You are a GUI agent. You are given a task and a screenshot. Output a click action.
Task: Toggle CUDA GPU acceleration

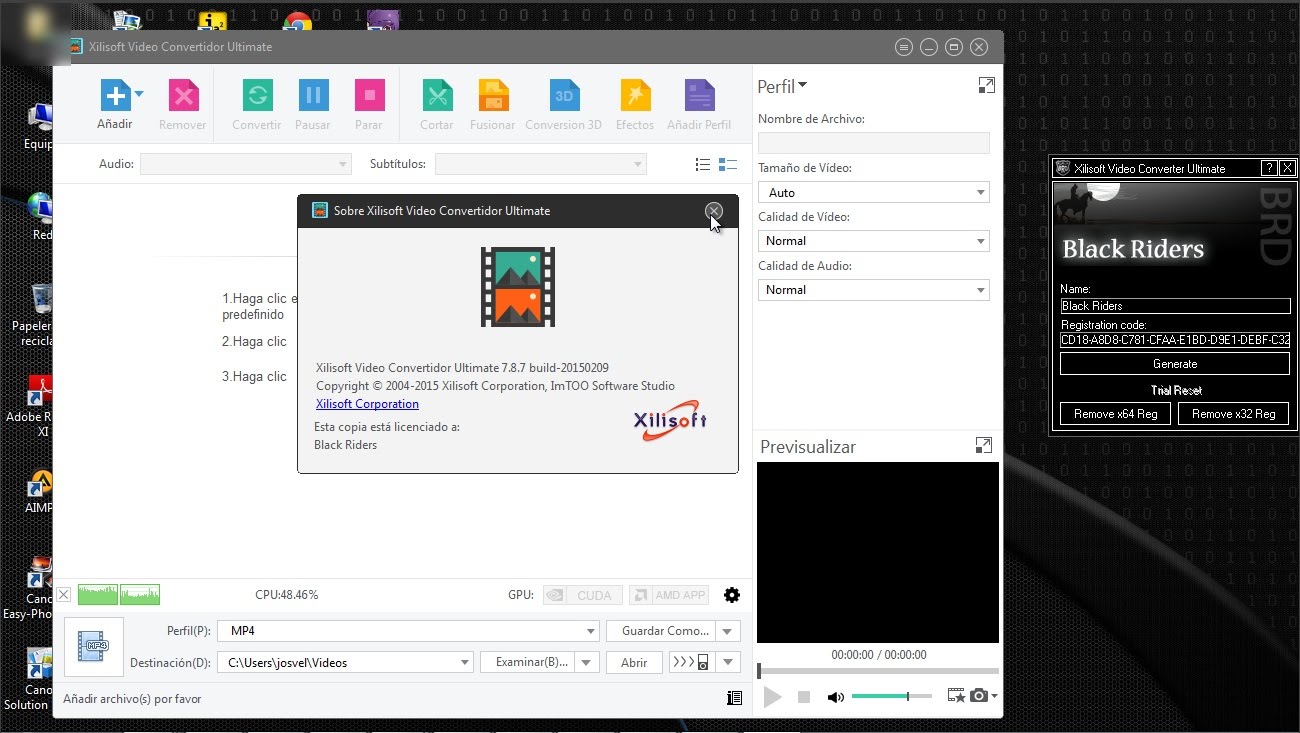583,595
